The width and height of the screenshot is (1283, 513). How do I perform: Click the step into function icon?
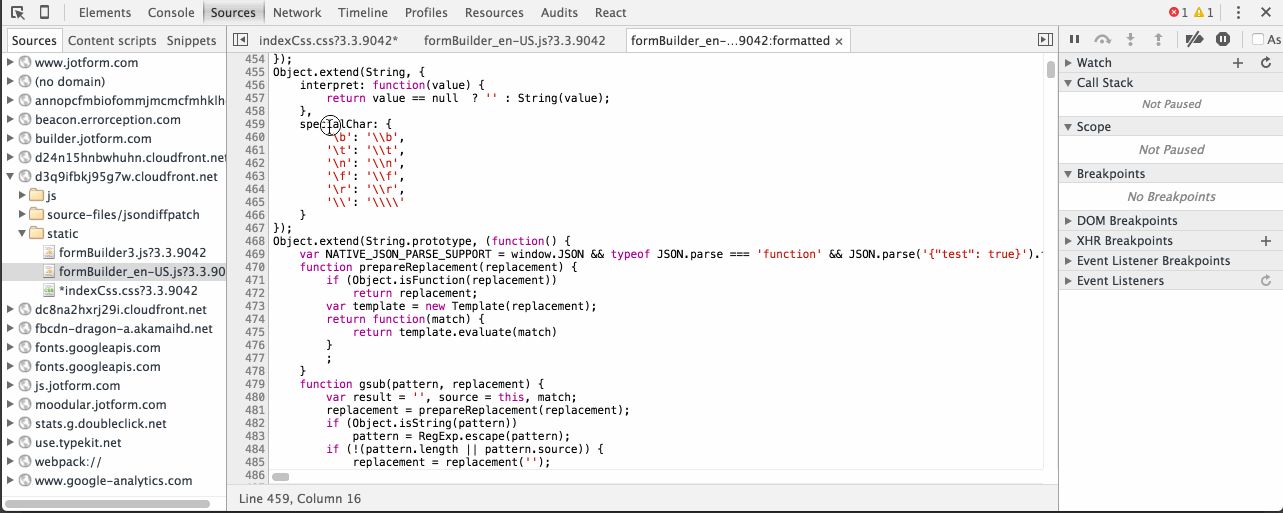(1131, 40)
